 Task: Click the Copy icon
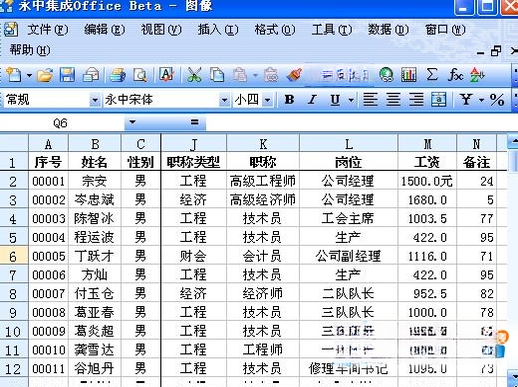[217, 75]
